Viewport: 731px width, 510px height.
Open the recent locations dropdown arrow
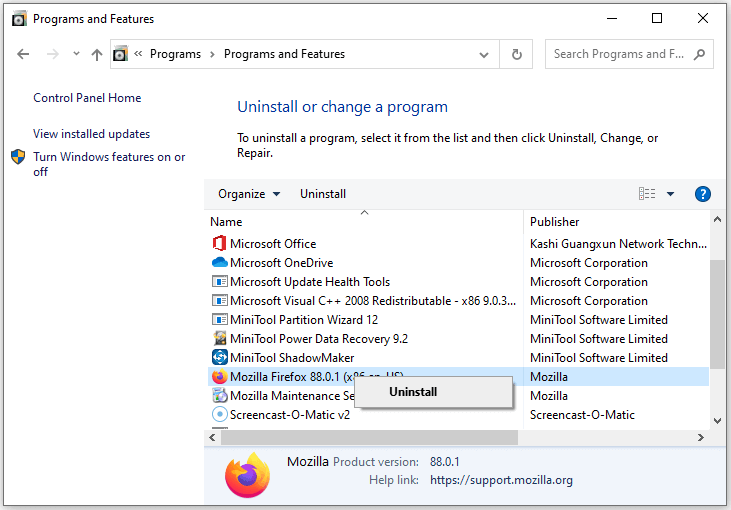pyautogui.click(x=76, y=54)
